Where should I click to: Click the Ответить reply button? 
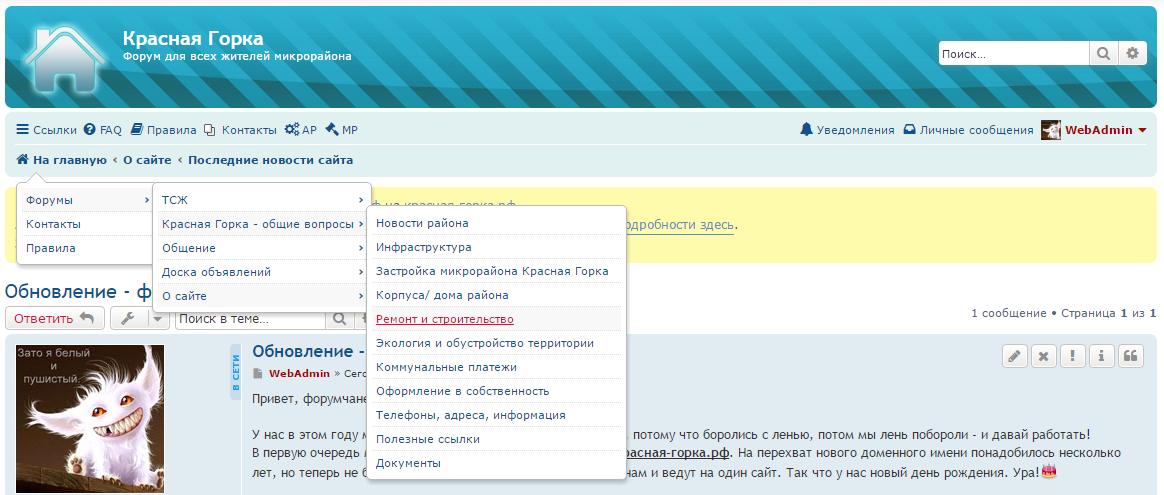54,319
